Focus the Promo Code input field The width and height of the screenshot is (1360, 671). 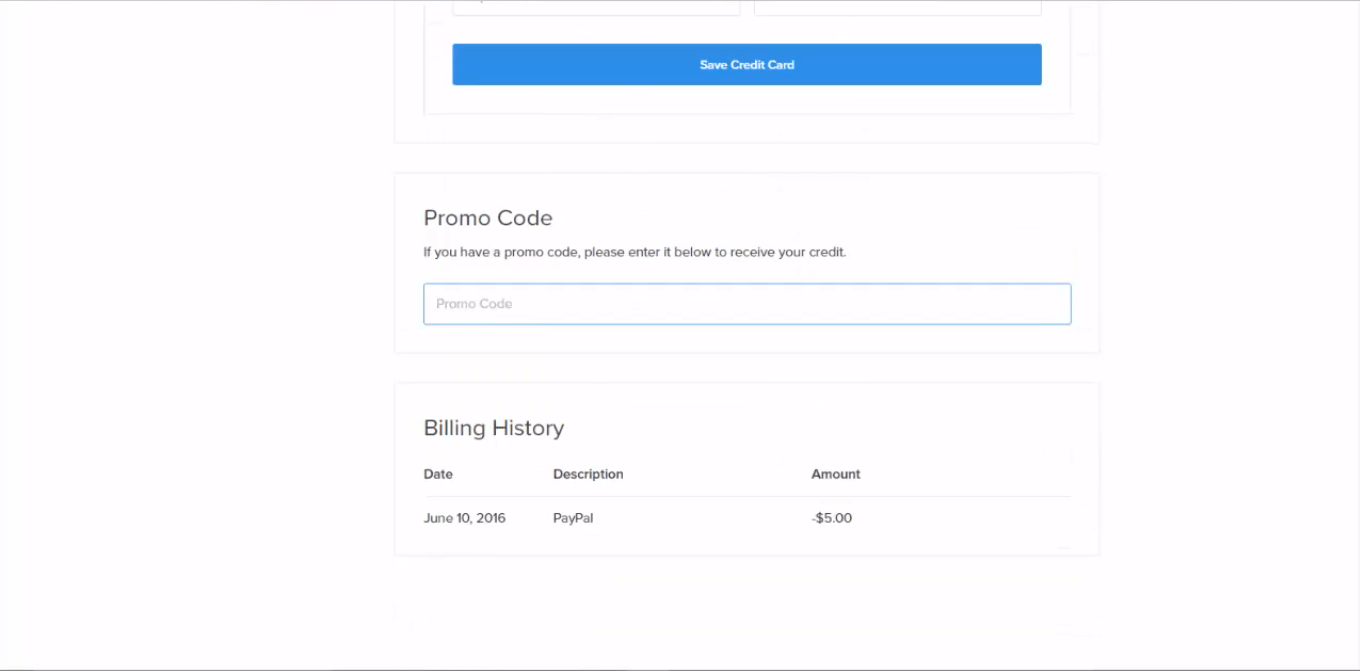[746, 304]
